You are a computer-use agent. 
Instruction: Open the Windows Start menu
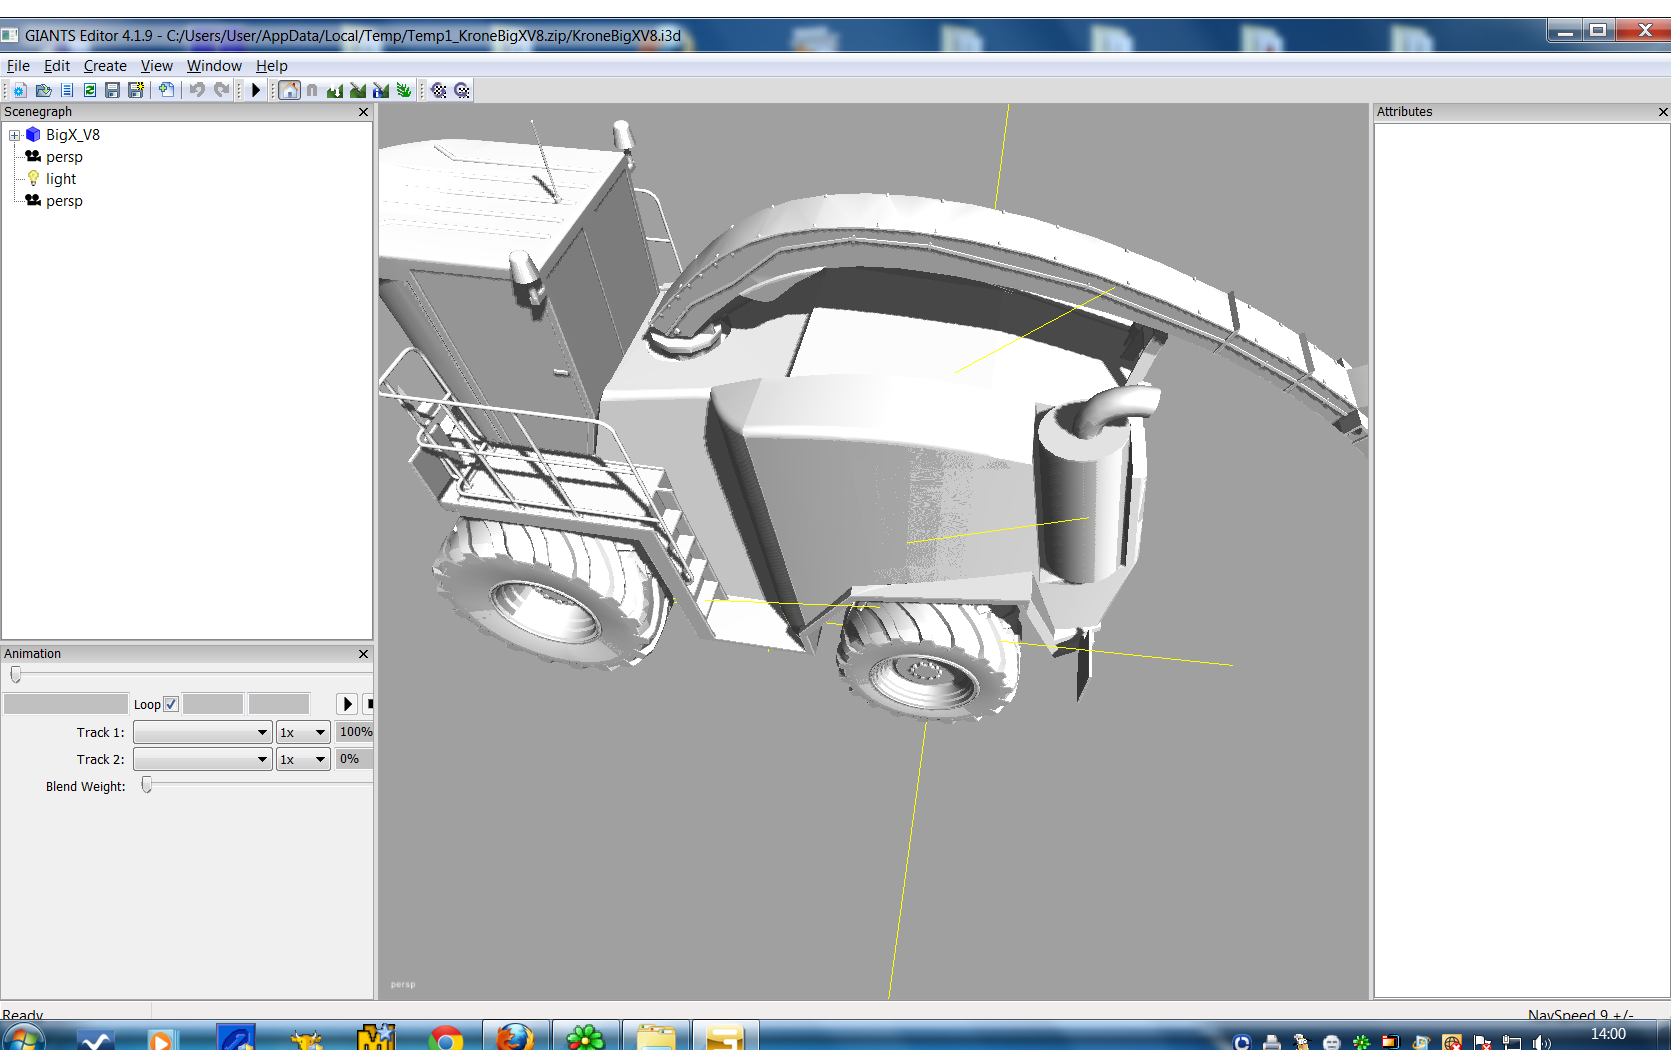pyautogui.click(x=22, y=1039)
